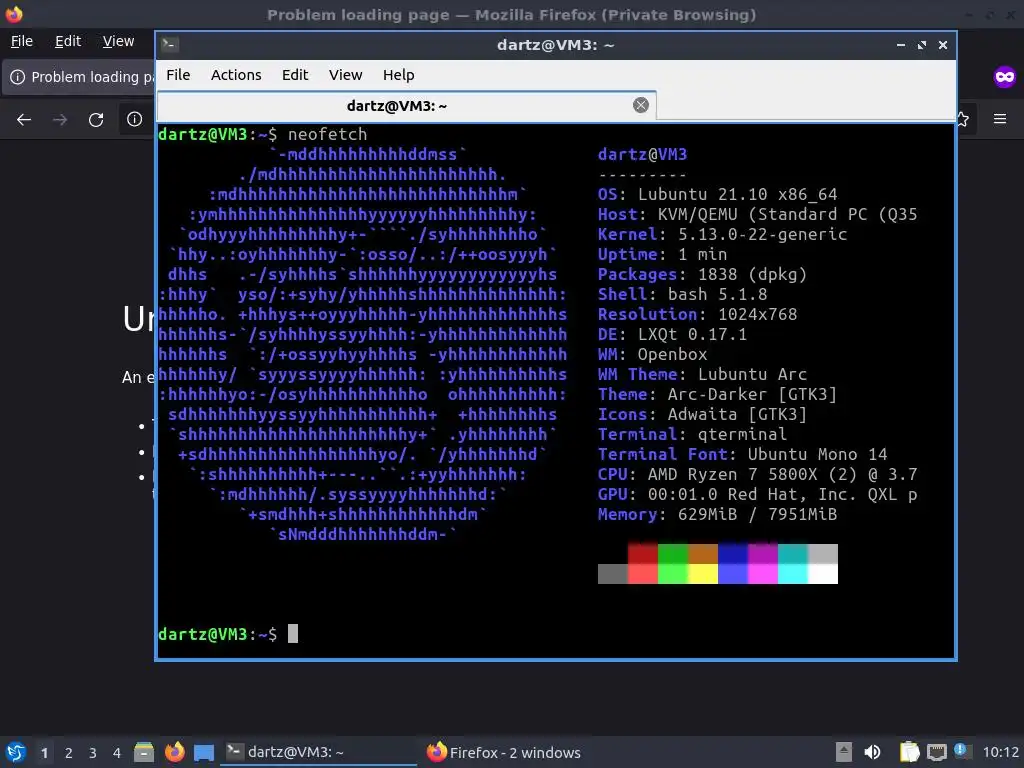Open the update notifier tray icon

tap(961, 750)
